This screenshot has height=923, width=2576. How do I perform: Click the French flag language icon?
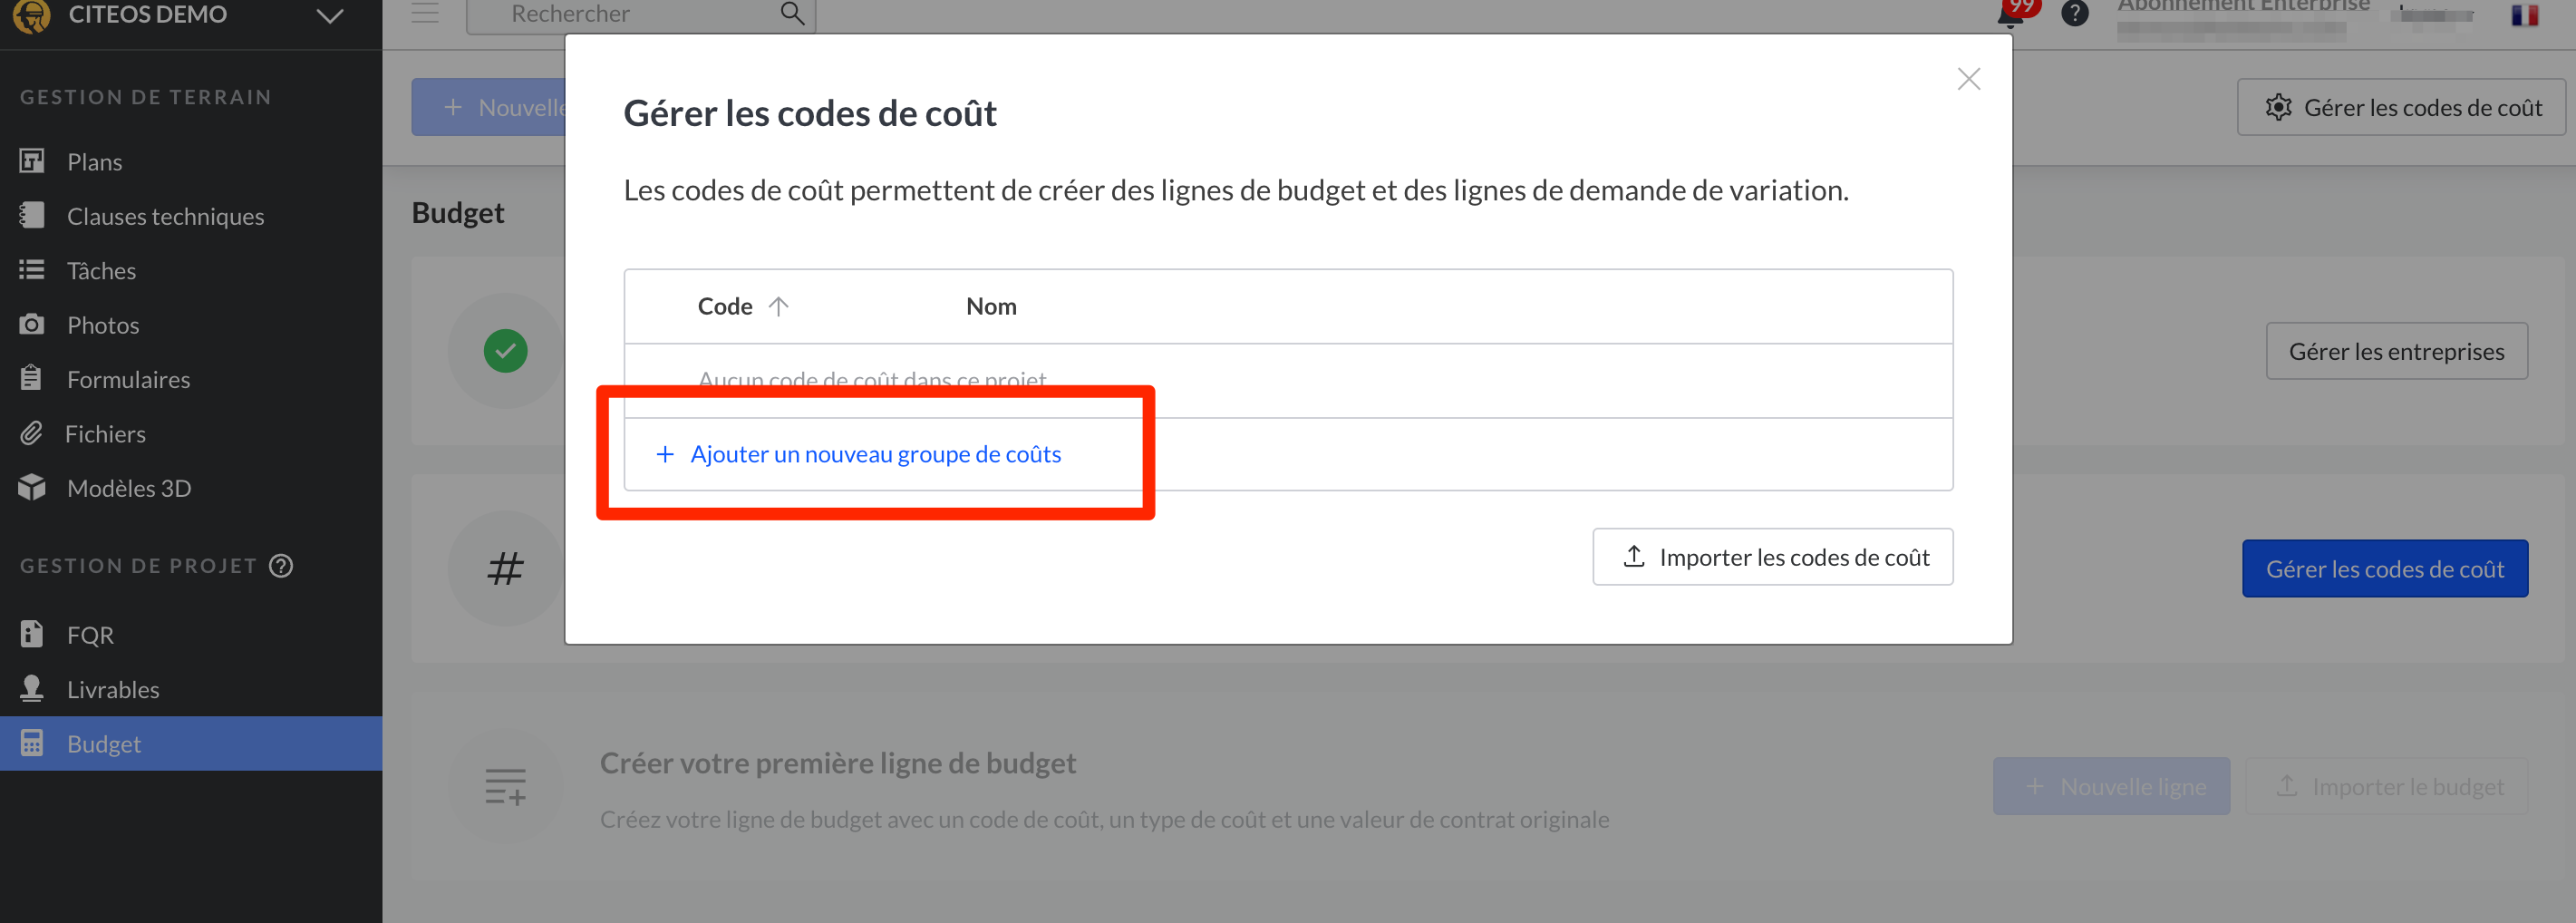pos(2524,15)
